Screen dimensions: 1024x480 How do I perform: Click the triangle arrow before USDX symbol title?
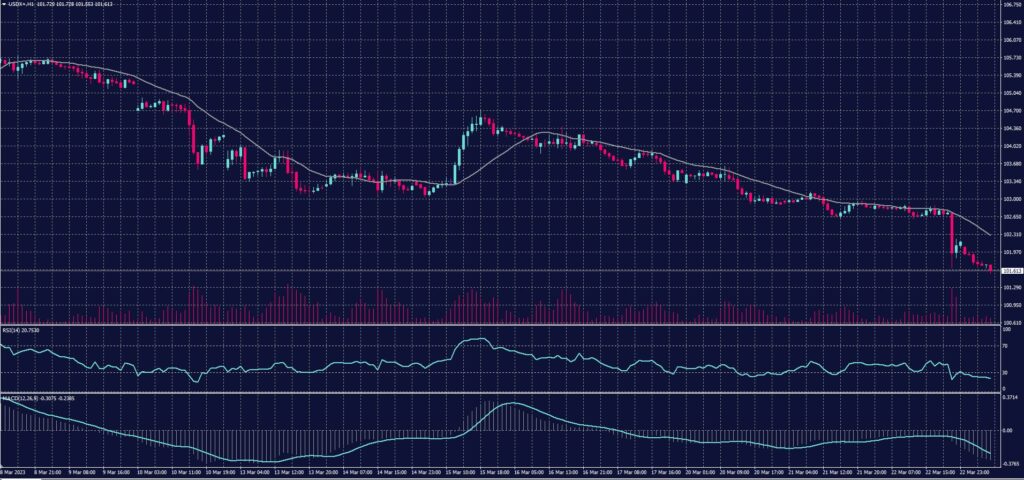tap(4, 4)
